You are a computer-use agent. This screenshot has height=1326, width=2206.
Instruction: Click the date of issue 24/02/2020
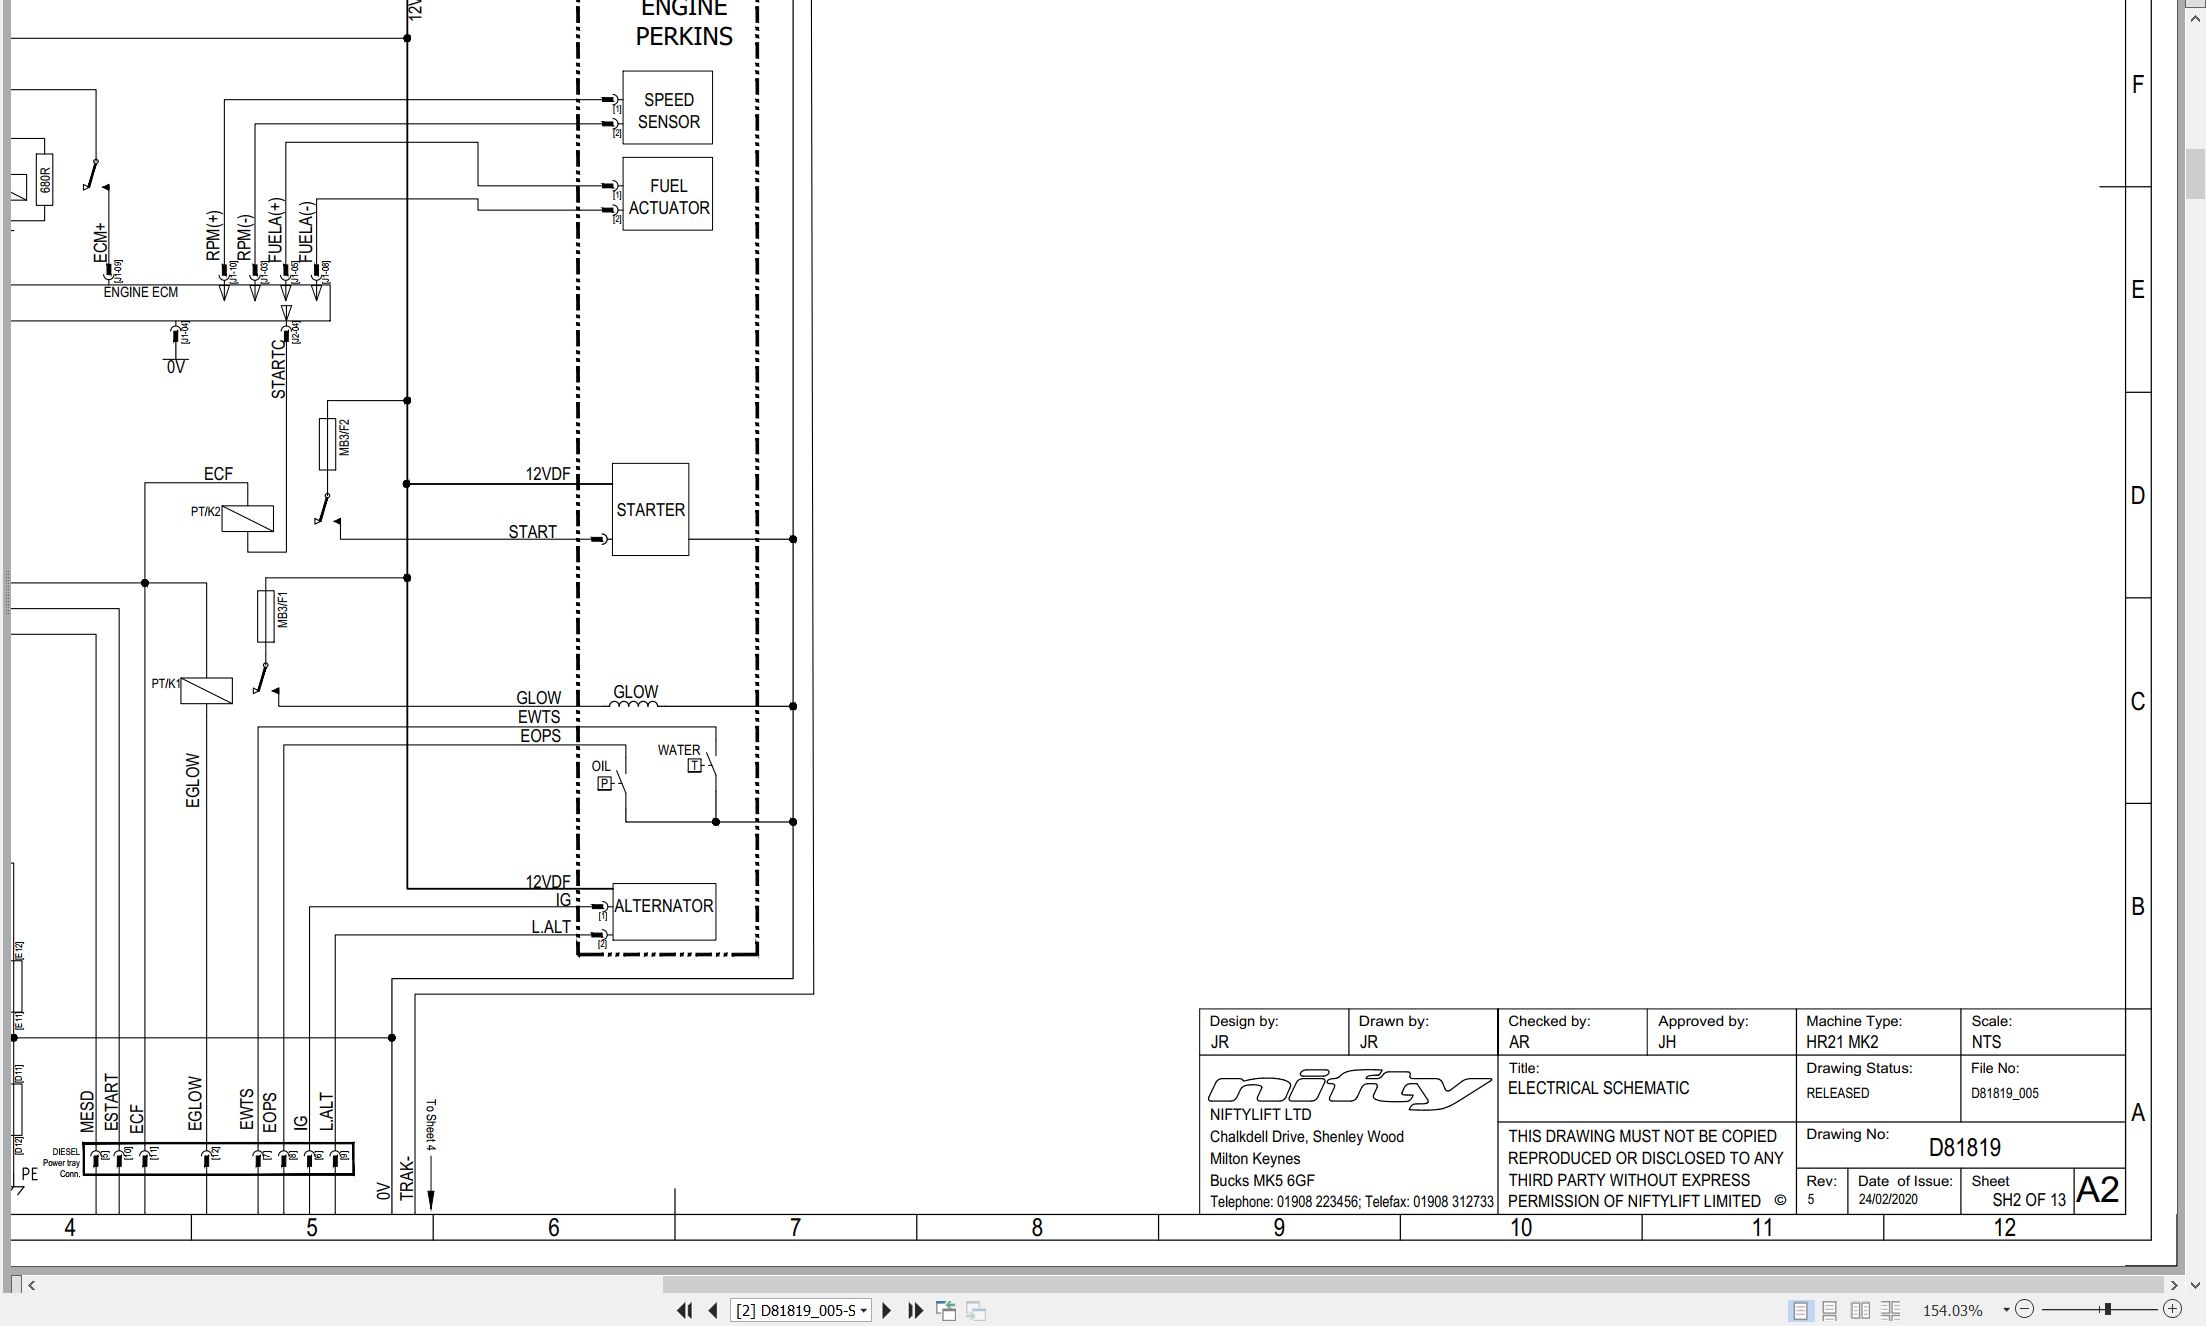click(1888, 1199)
